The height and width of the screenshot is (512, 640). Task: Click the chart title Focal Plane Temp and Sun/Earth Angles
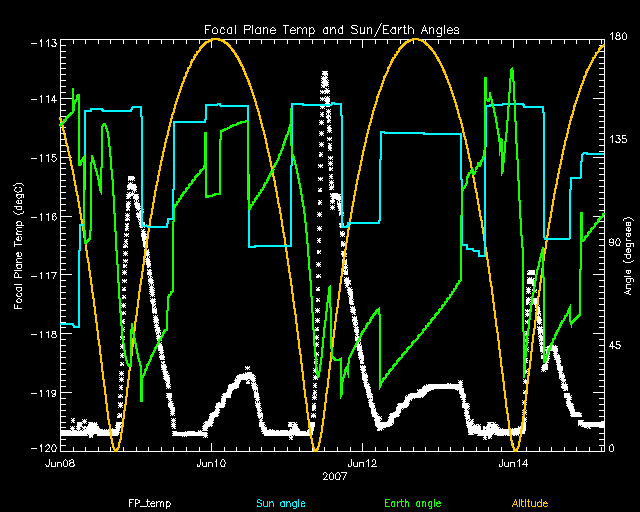(x=331, y=28)
